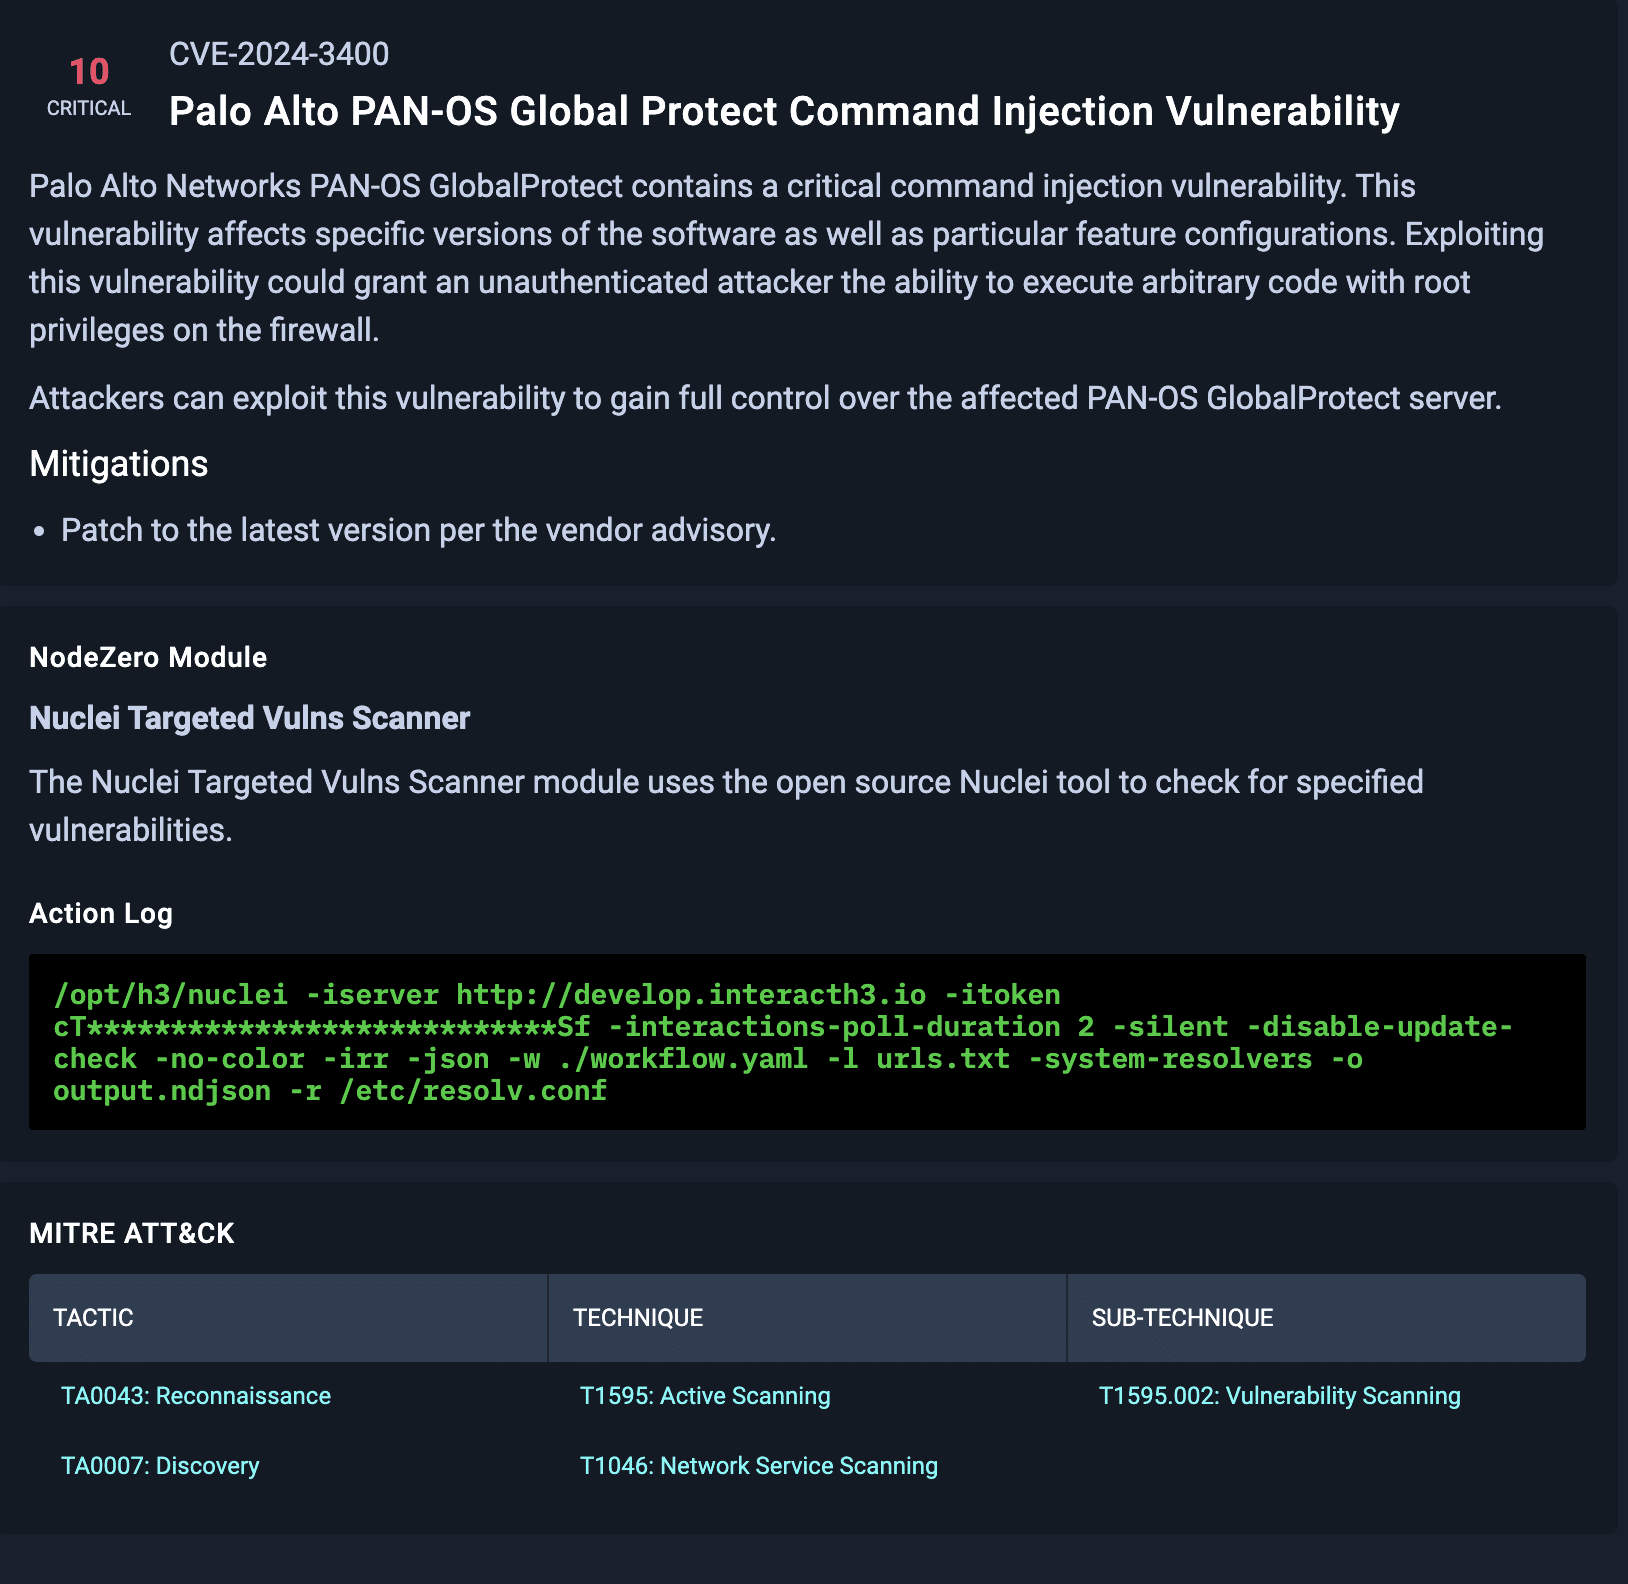Click the TECHNIQUE column header
This screenshot has height=1584, width=1628.
click(637, 1318)
